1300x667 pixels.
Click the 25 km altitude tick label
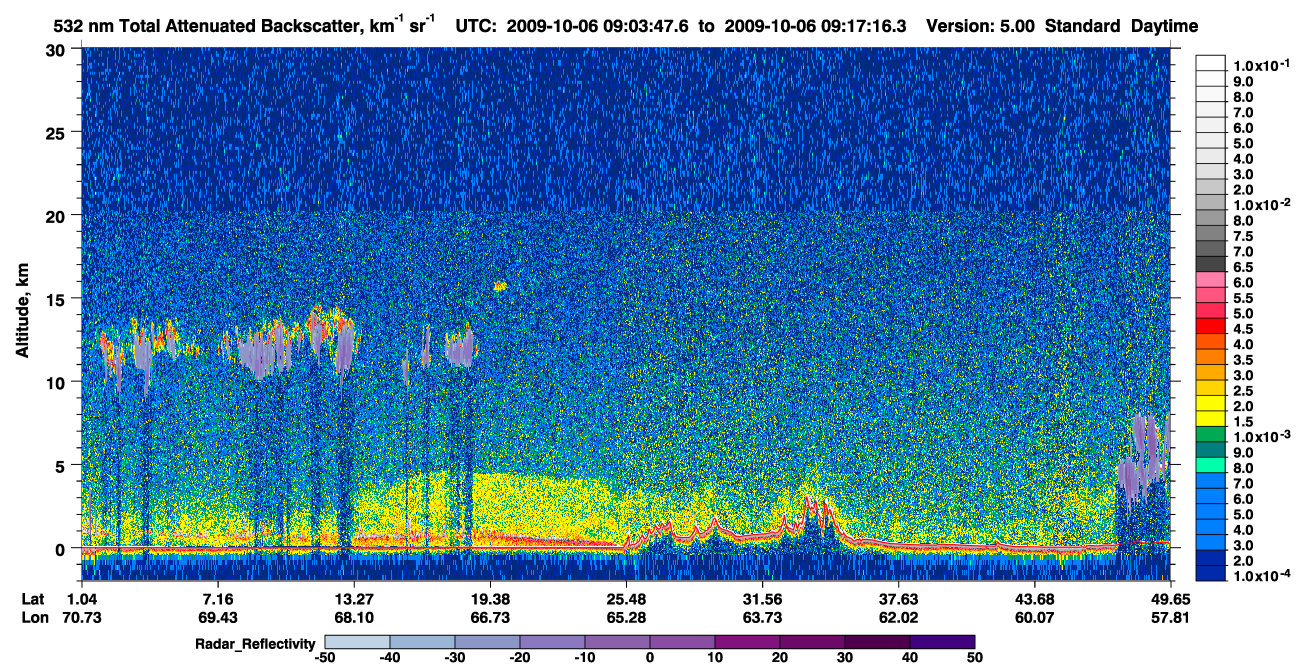click(57, 132)
